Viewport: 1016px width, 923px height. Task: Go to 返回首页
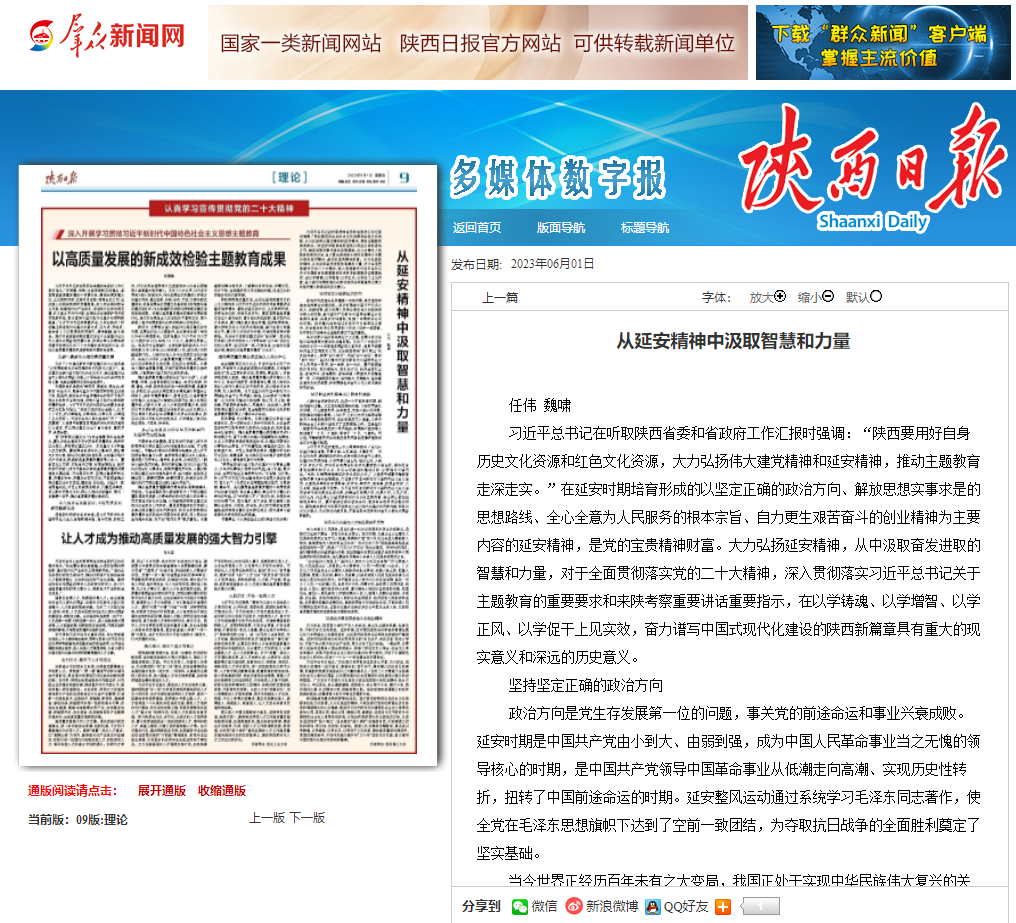(477, 228)
